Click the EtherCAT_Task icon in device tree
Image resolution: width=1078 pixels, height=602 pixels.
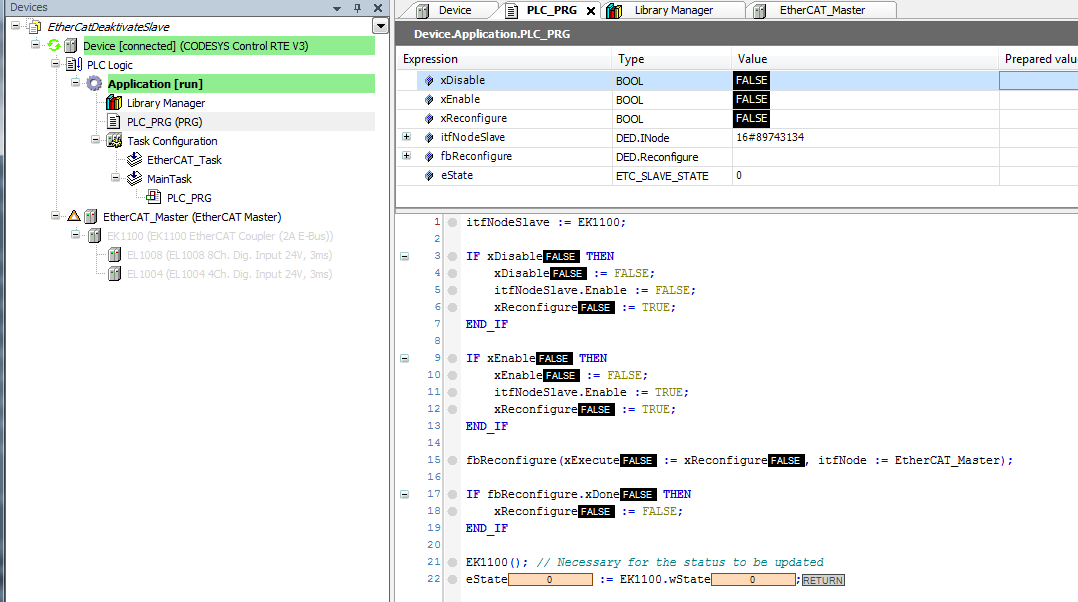[x=134, y=160]
